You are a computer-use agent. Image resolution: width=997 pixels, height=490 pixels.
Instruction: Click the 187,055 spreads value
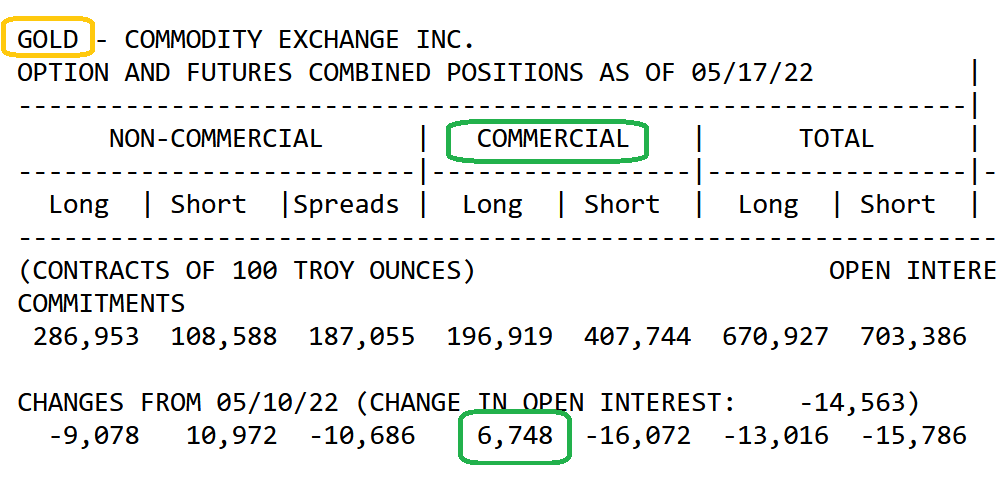(362, 337)
